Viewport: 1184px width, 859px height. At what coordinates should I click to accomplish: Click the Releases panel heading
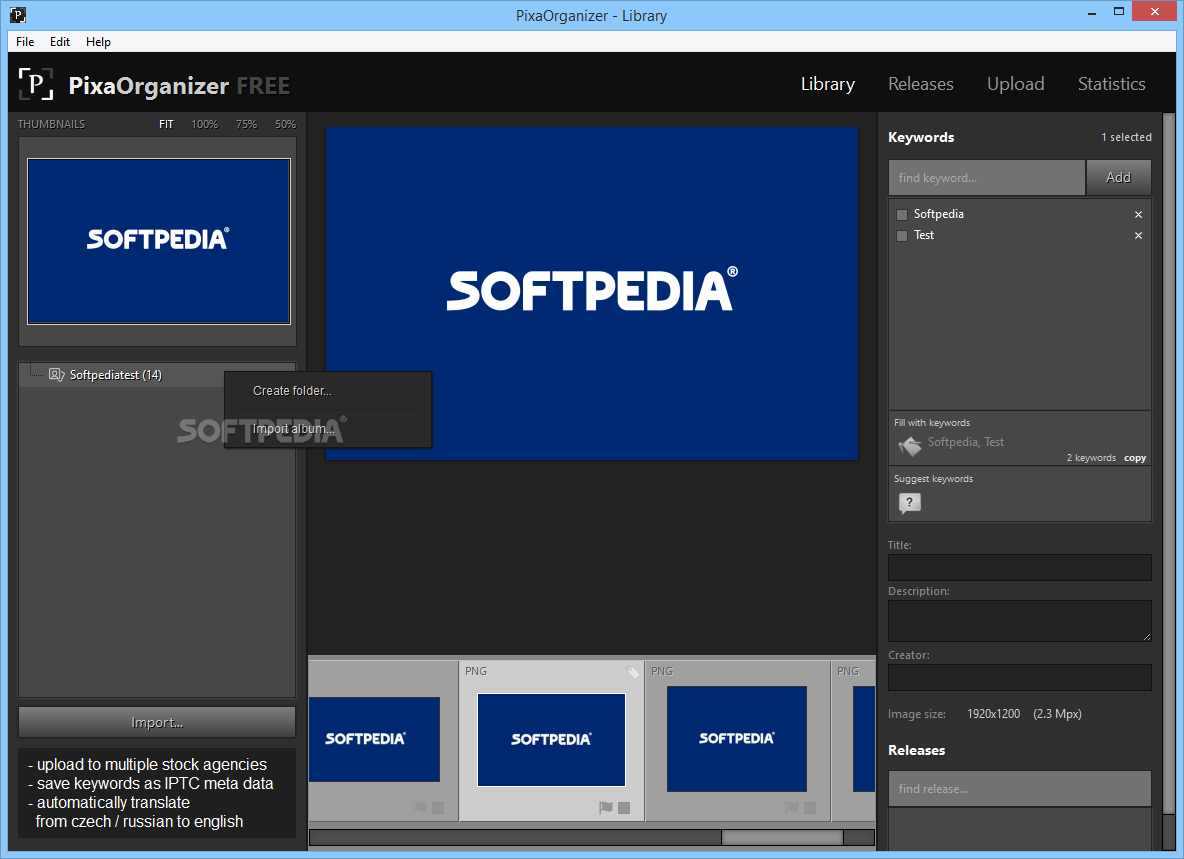click(x=916, y=750)
